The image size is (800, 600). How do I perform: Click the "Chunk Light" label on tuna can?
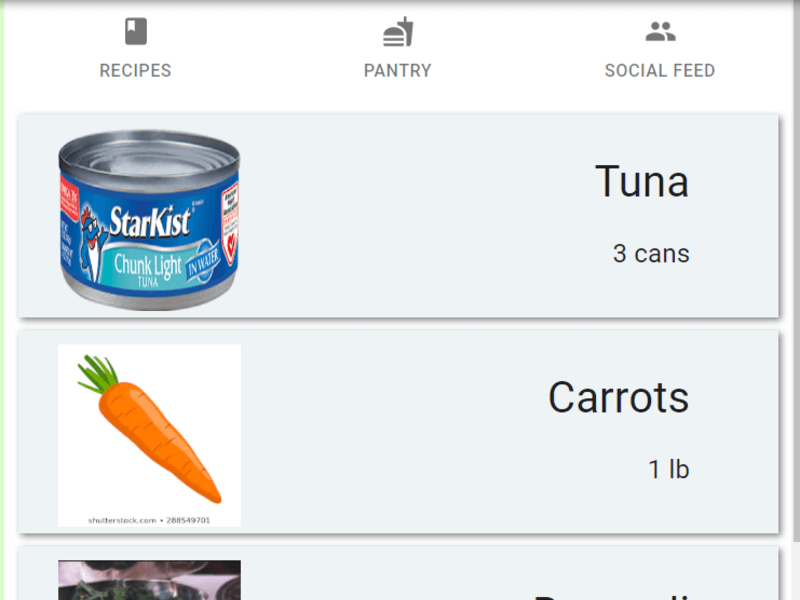coord(148,265)
